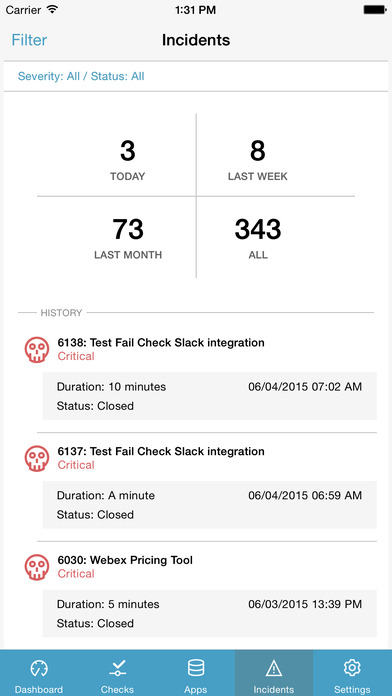Image resolution: width=392 pixels, height=696 pixels.
Task: Tap the details box dated 06/04/2015 06:59 AM
Action: (x=210, y=505)
